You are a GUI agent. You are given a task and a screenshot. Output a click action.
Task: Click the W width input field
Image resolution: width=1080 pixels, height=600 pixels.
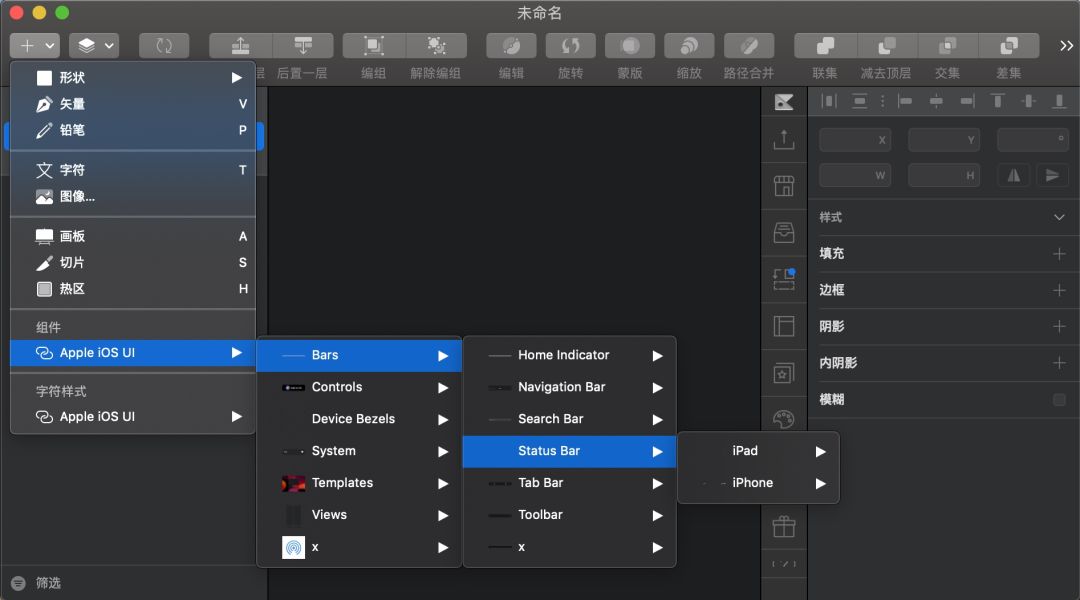[855, 175]
